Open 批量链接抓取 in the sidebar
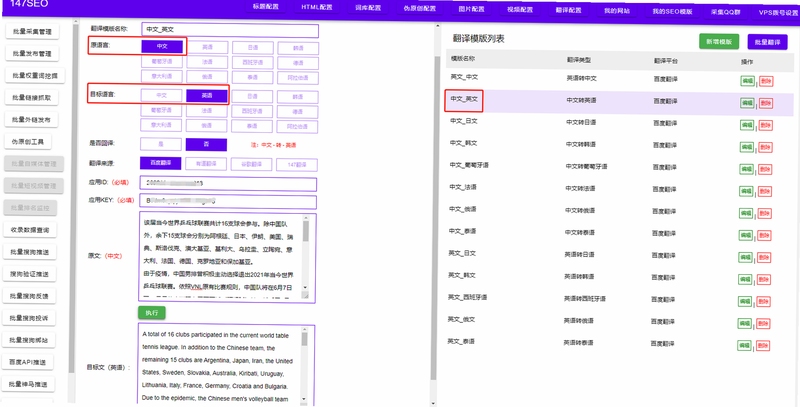Image resolution: width=800 pixels, height=407 pixels. coord(32,97)
